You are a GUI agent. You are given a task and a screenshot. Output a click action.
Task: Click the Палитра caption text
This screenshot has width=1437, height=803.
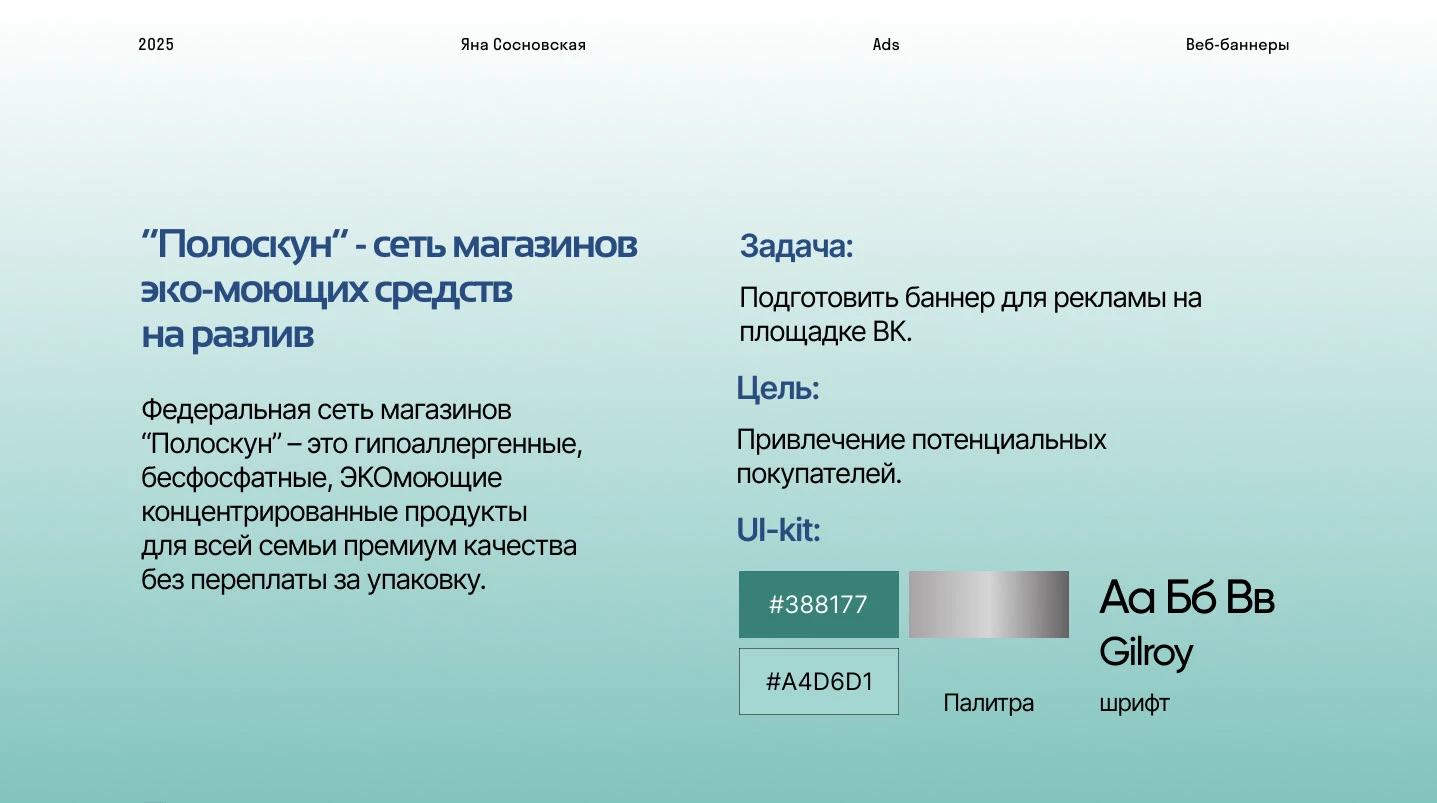point(988,703)
